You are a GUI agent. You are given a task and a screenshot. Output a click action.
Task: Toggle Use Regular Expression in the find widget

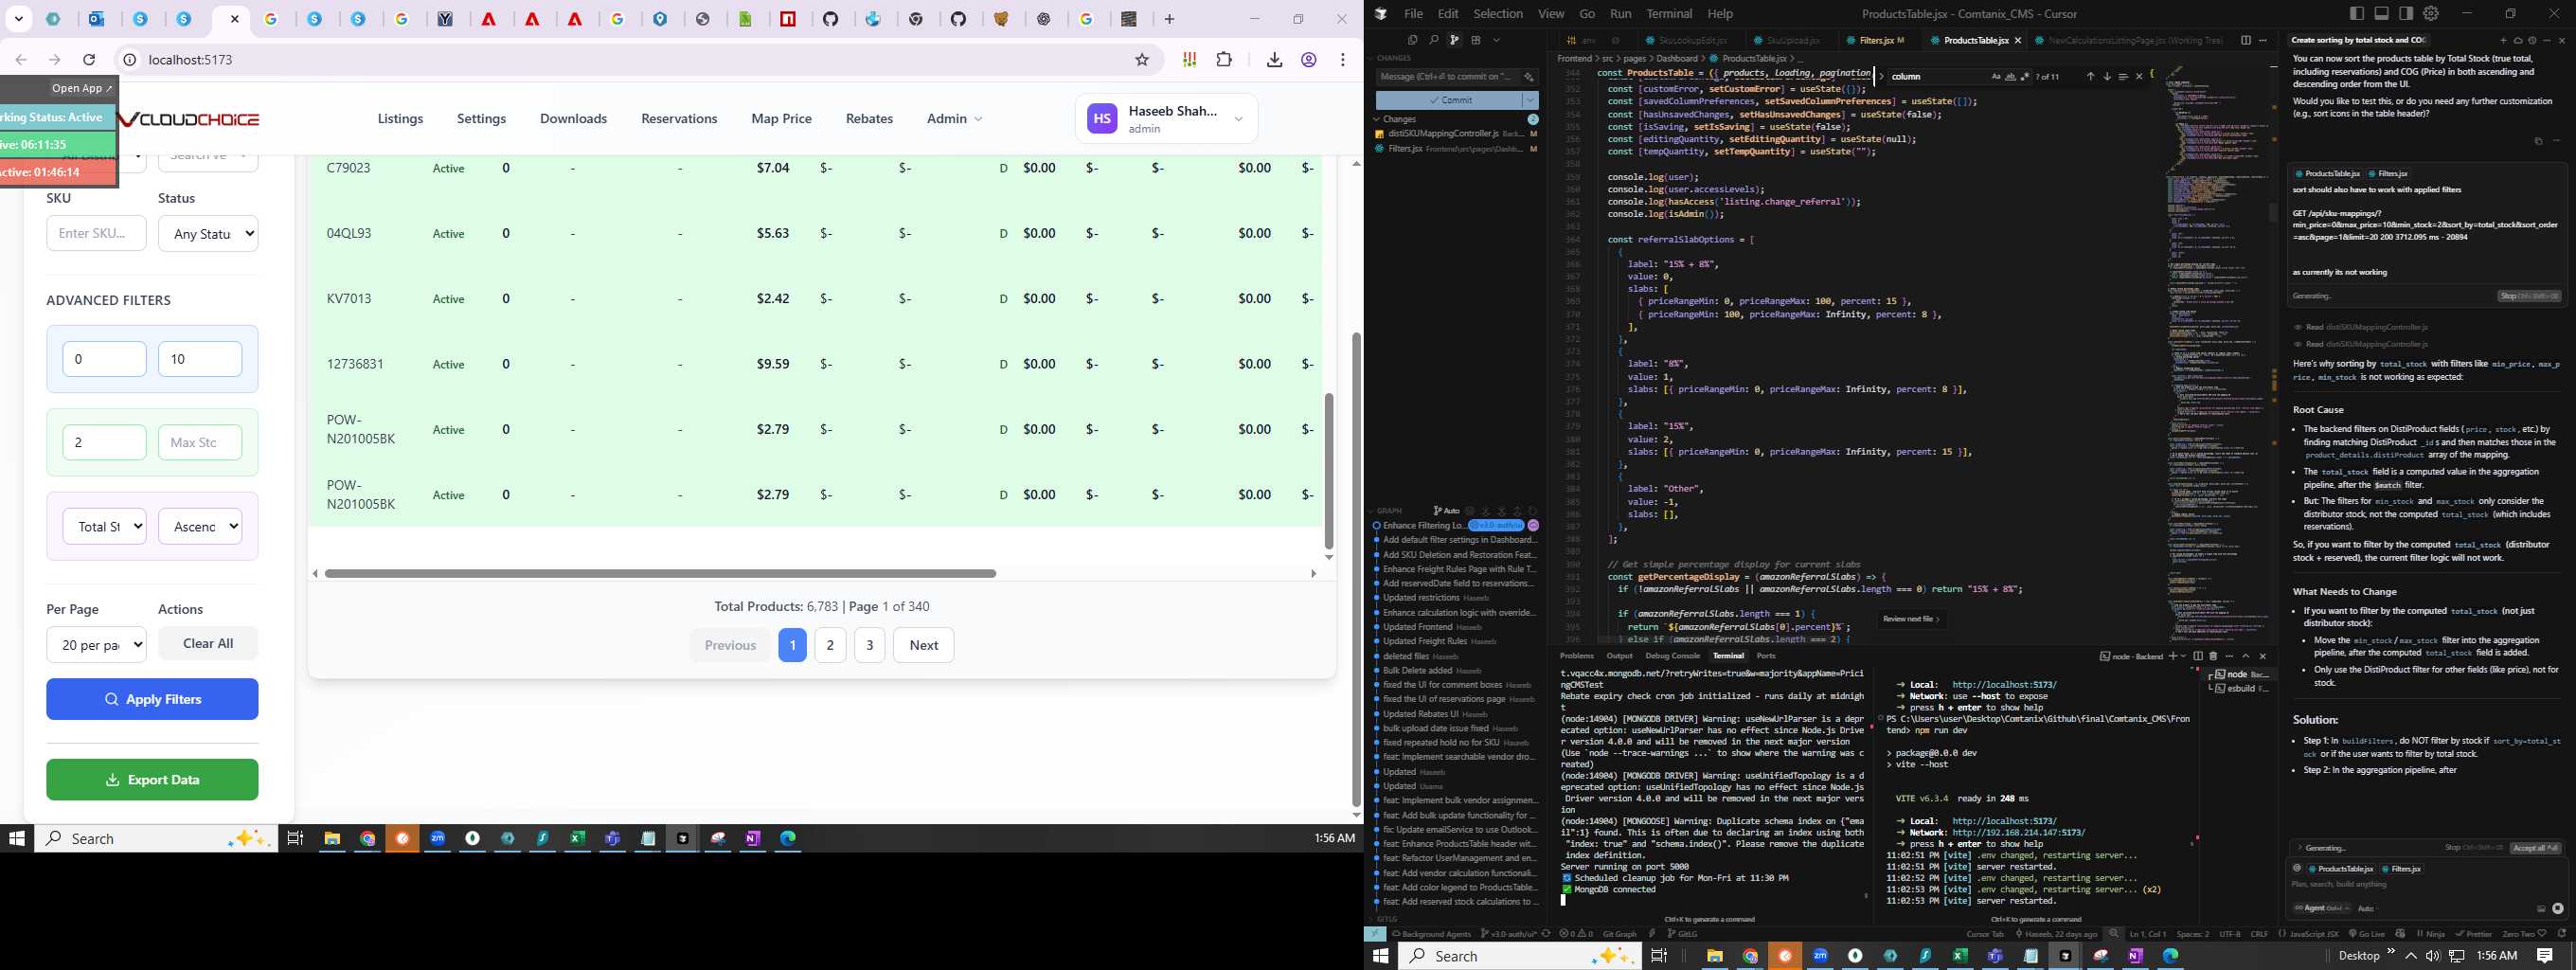(2025, 76)
